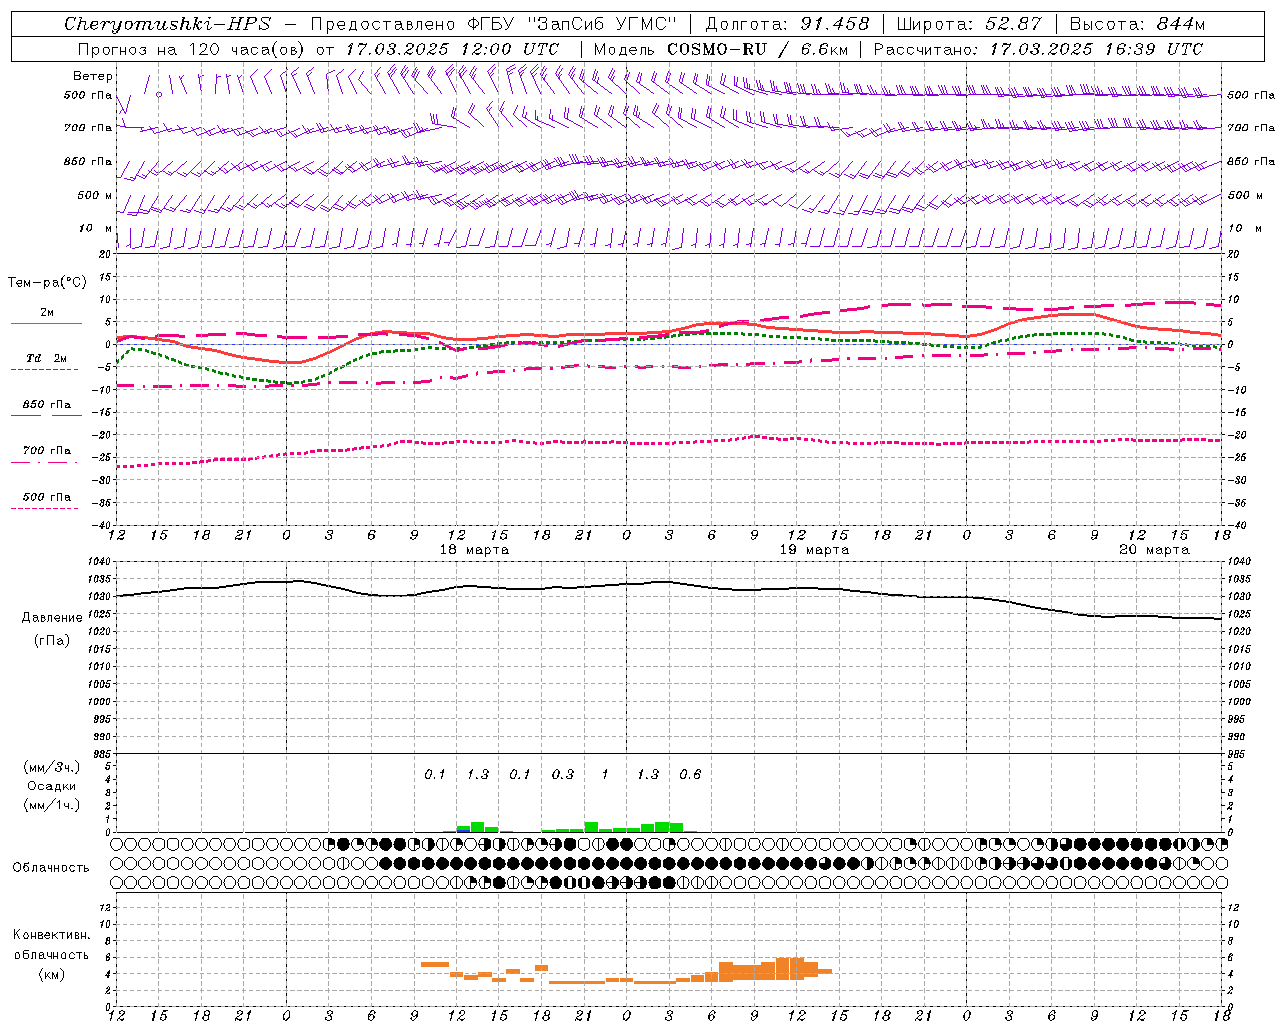This screenshot has height=1024, width=1280.
Task: Click the '(гПа)' pressure unit label
Action: (52, 641)
